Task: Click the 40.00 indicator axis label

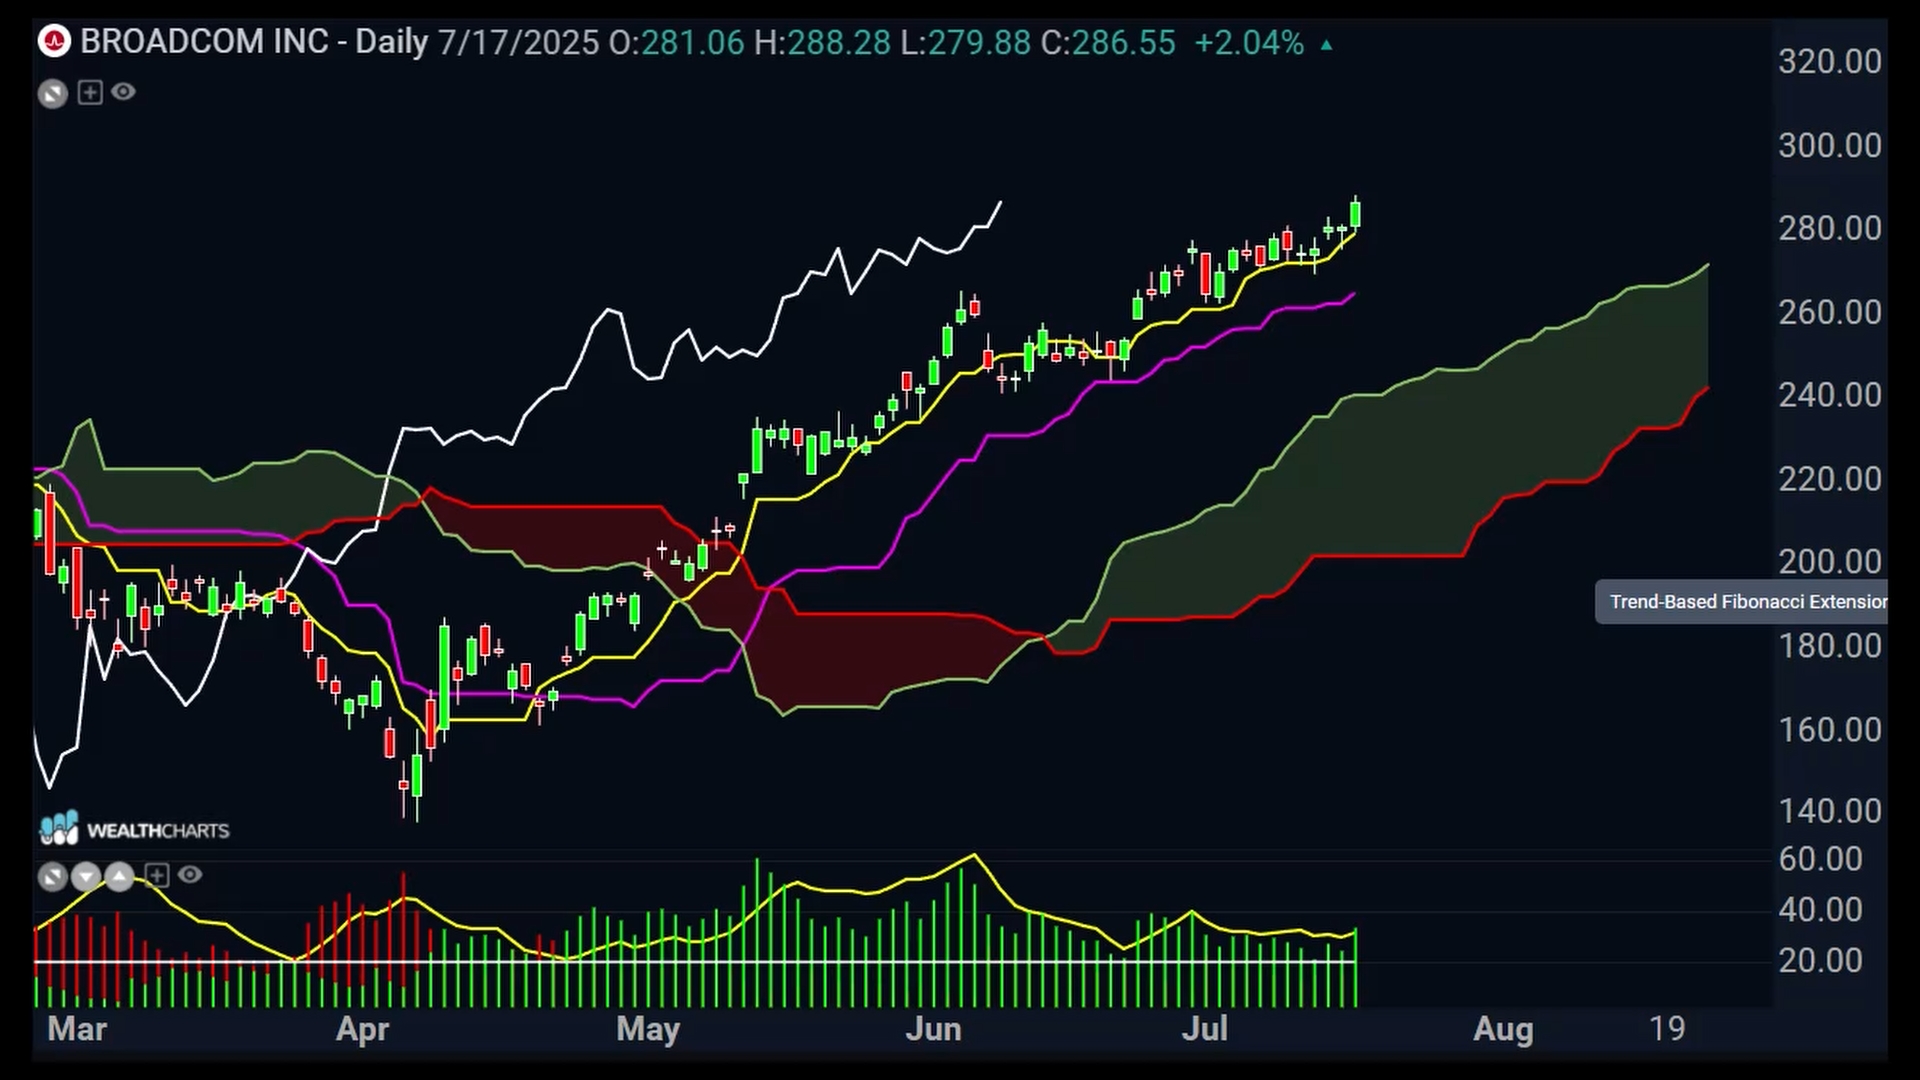Action: [x=1820, y=910]
